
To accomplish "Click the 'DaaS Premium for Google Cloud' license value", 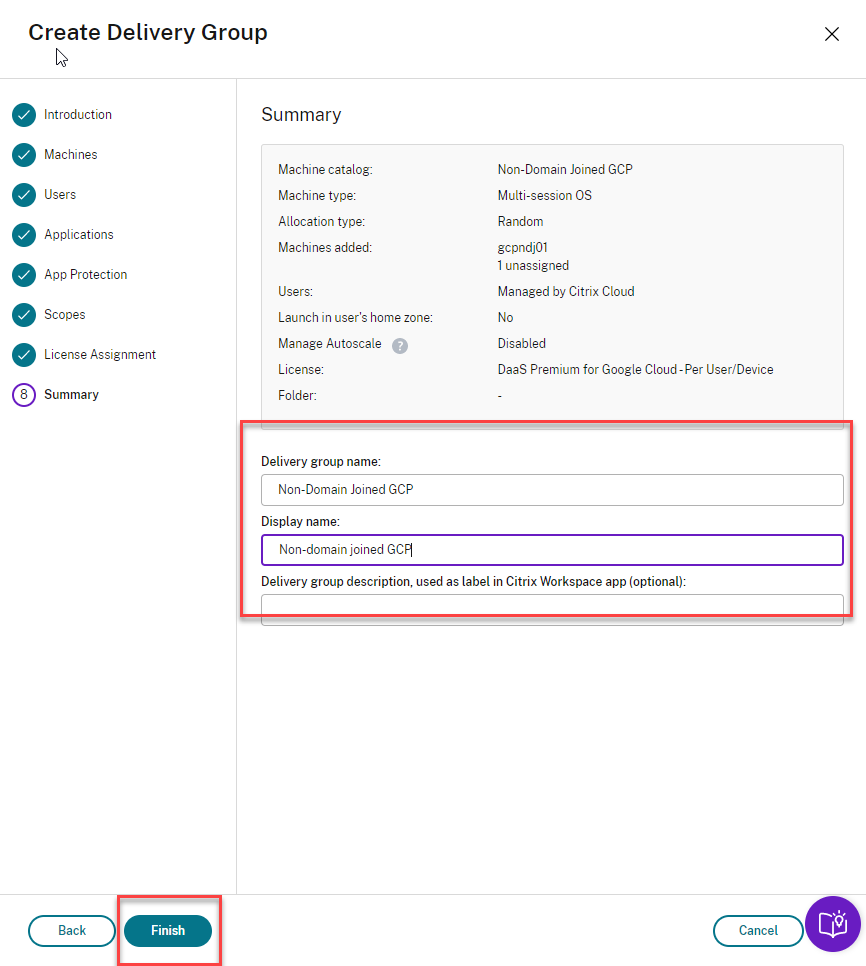I will point(636,370).
